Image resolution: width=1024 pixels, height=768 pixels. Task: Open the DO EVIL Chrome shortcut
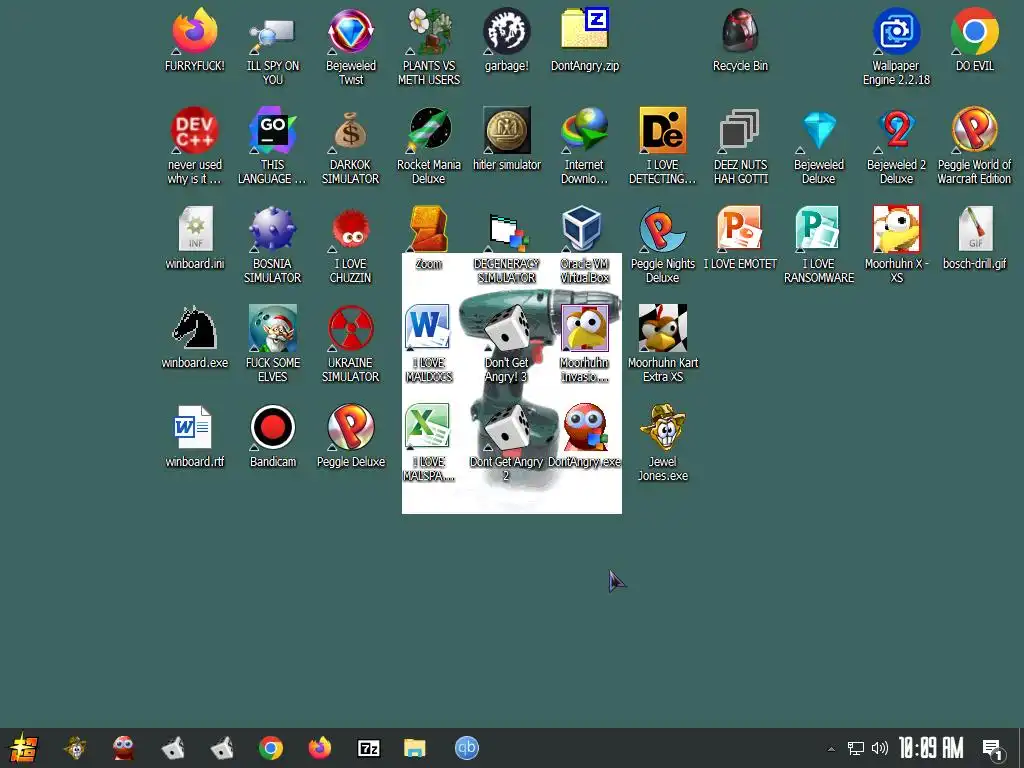point(974,40)
